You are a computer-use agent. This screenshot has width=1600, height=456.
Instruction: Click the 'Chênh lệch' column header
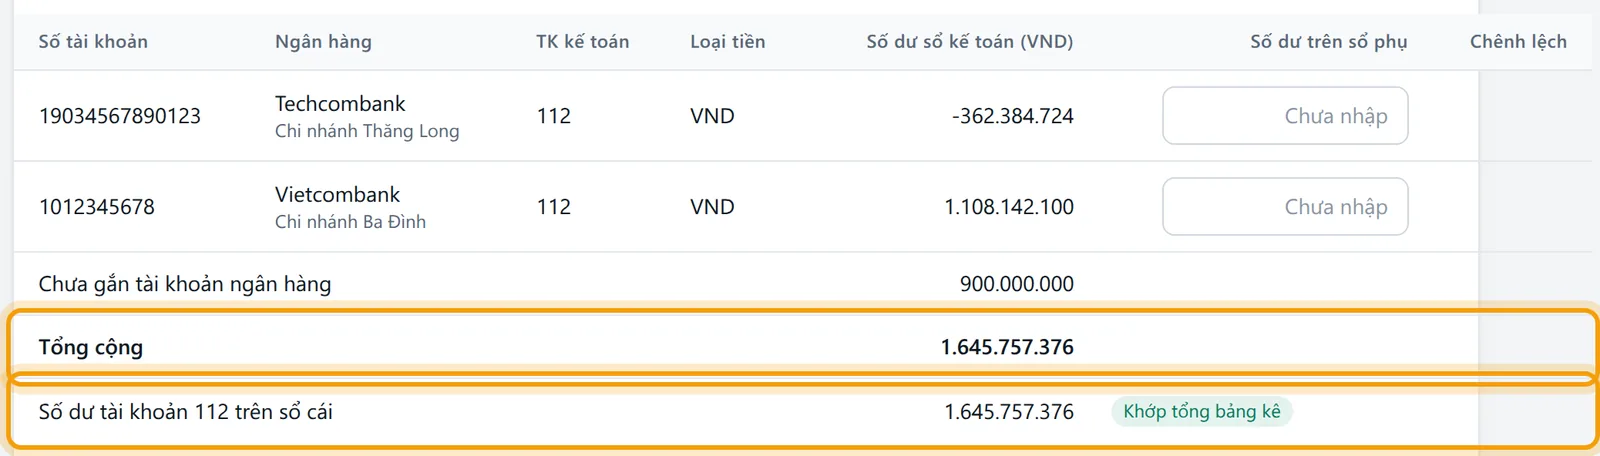(1518, 42)
